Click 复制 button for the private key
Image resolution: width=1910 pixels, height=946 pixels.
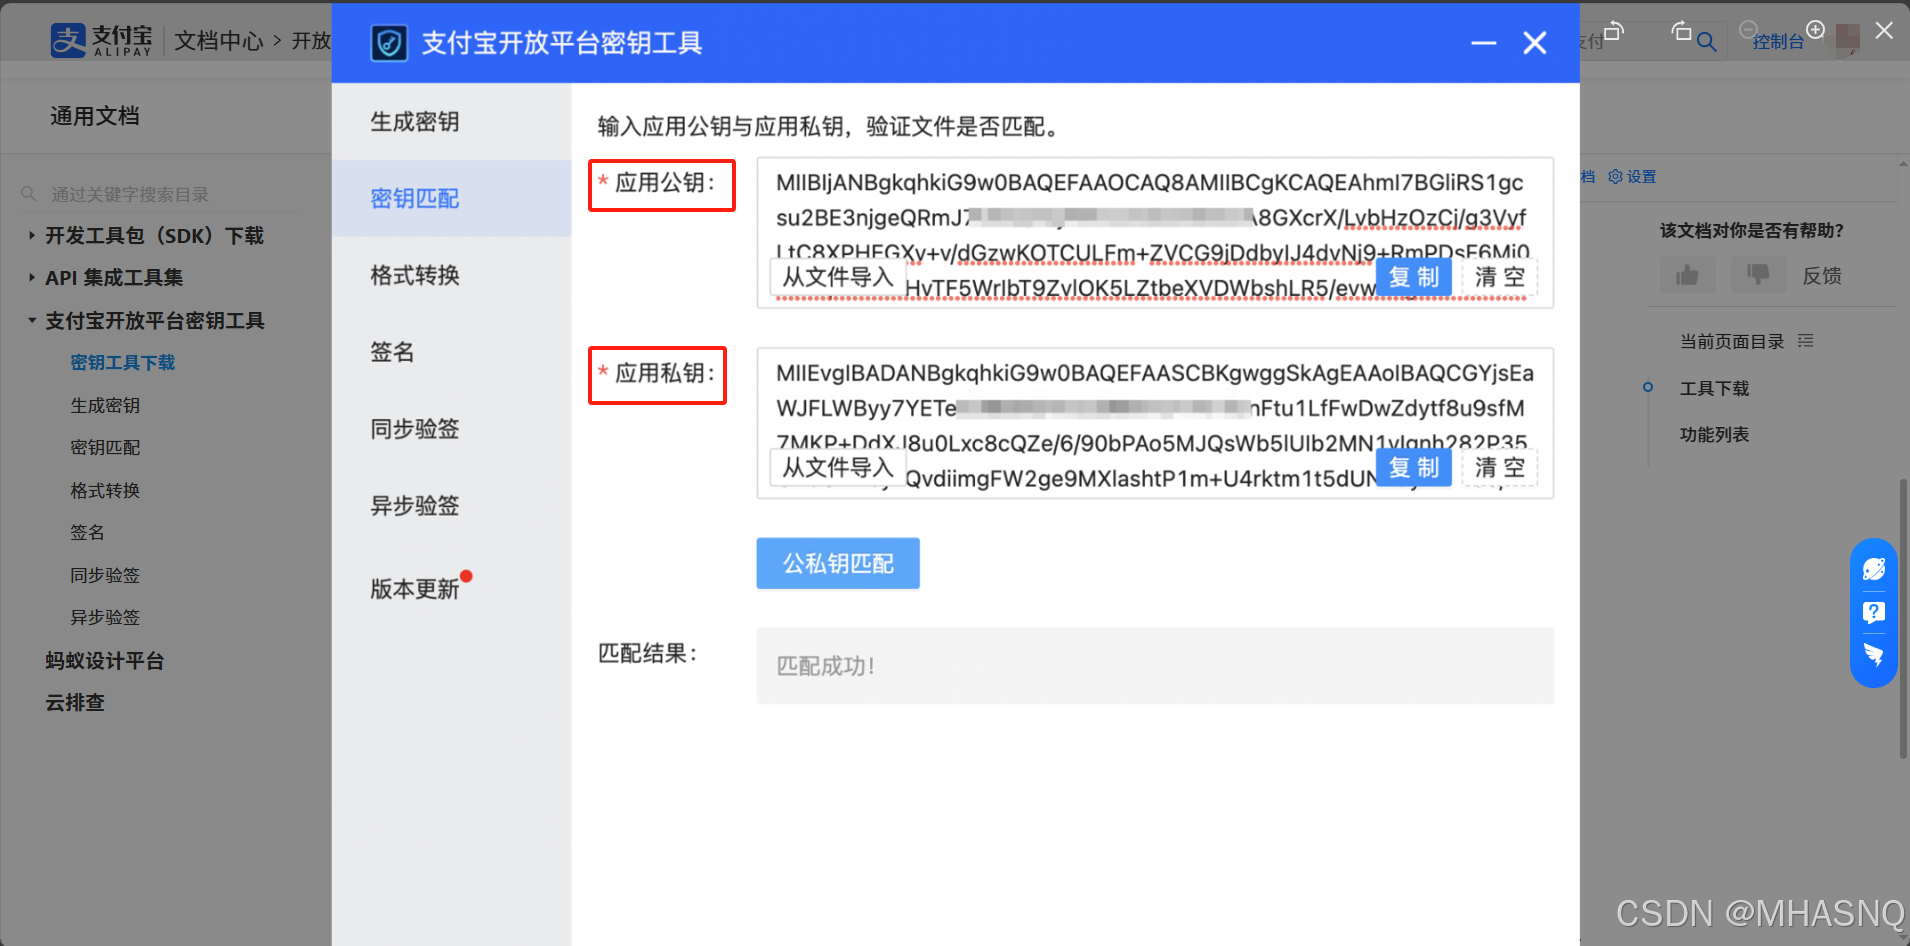tap(1413, 467)
